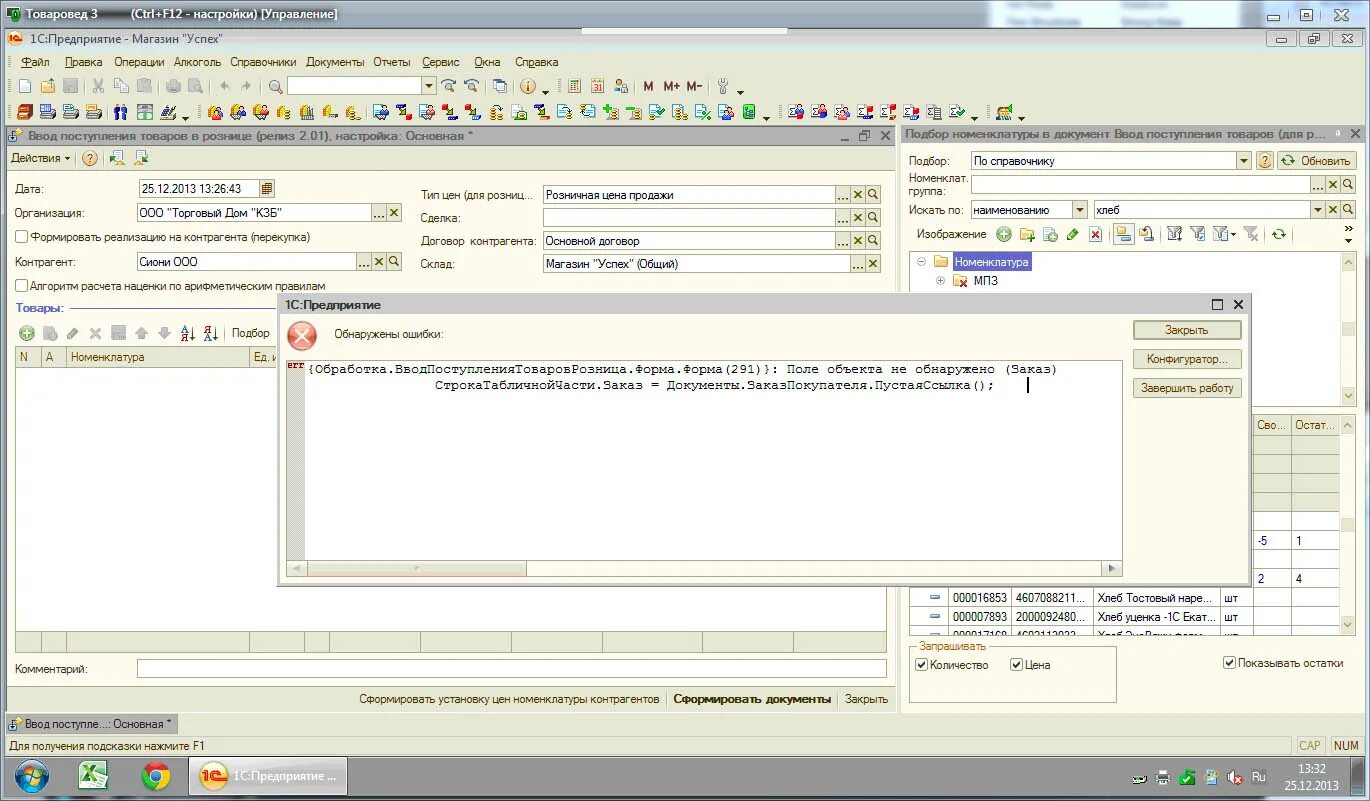
Task: Collapse the Номенклатура tree node
Action: pos(922,262)
